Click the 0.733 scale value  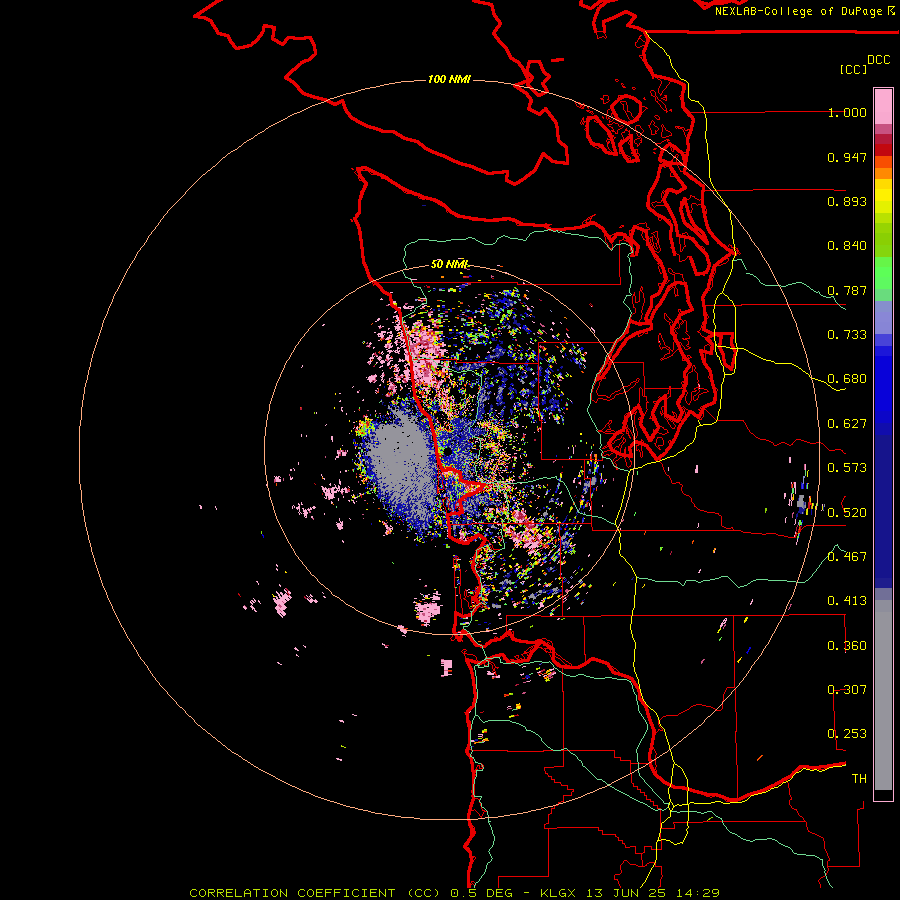tap(847, 335)
